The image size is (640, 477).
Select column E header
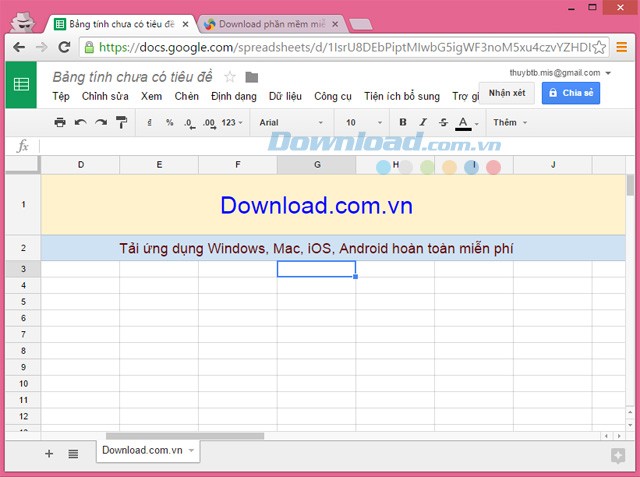click(159, 165)
